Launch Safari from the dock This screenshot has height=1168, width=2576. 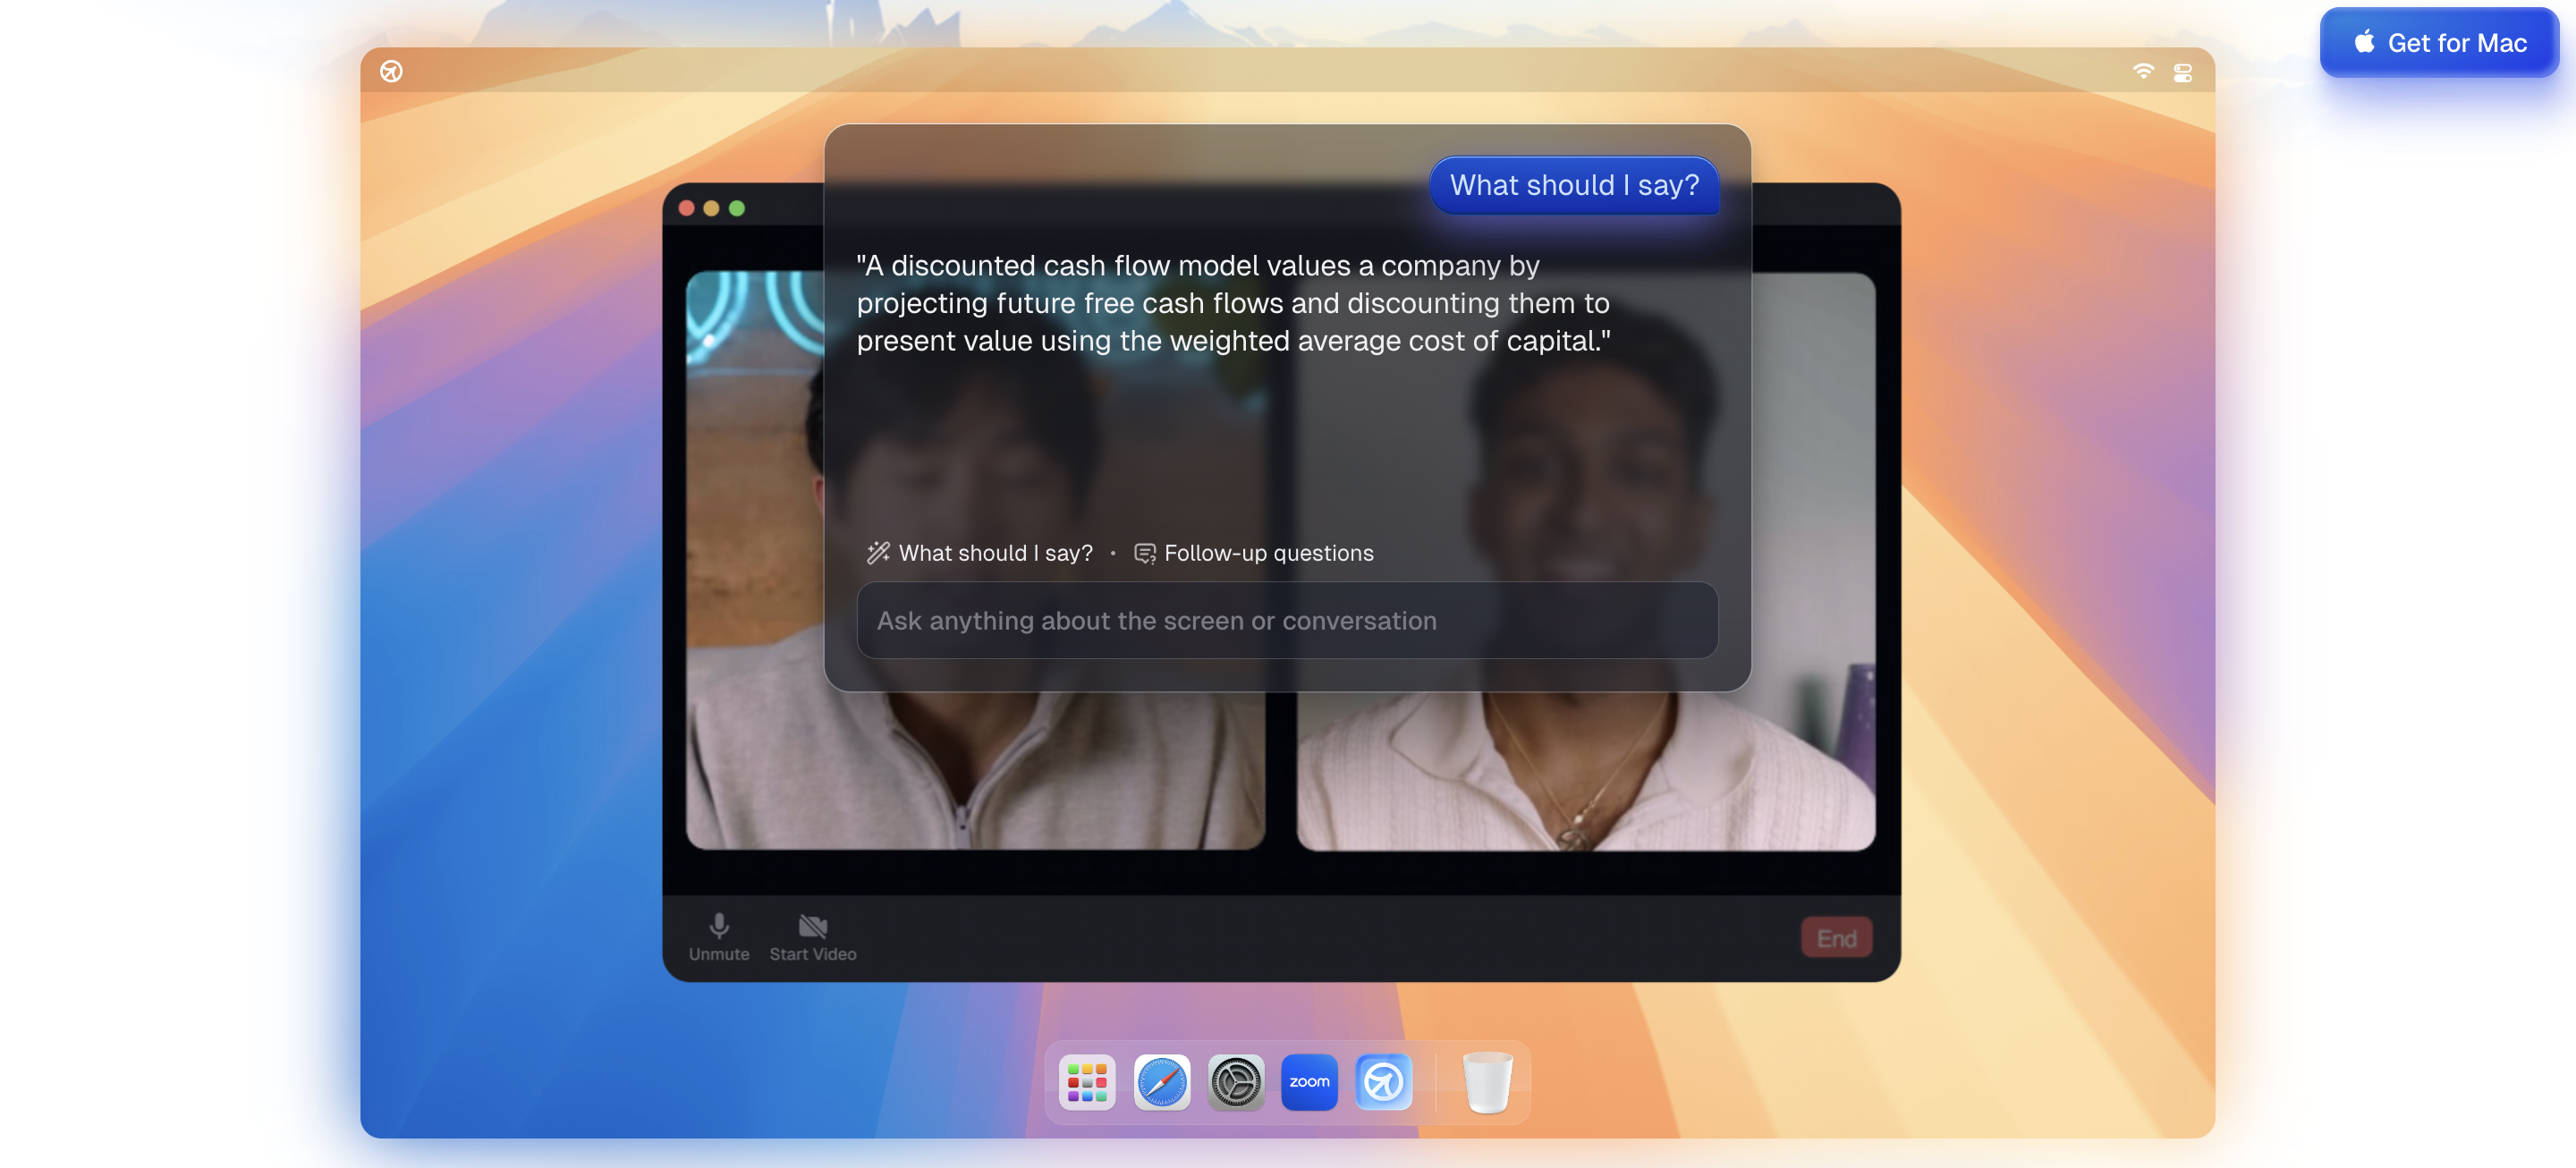[x=1161, y=1082]
